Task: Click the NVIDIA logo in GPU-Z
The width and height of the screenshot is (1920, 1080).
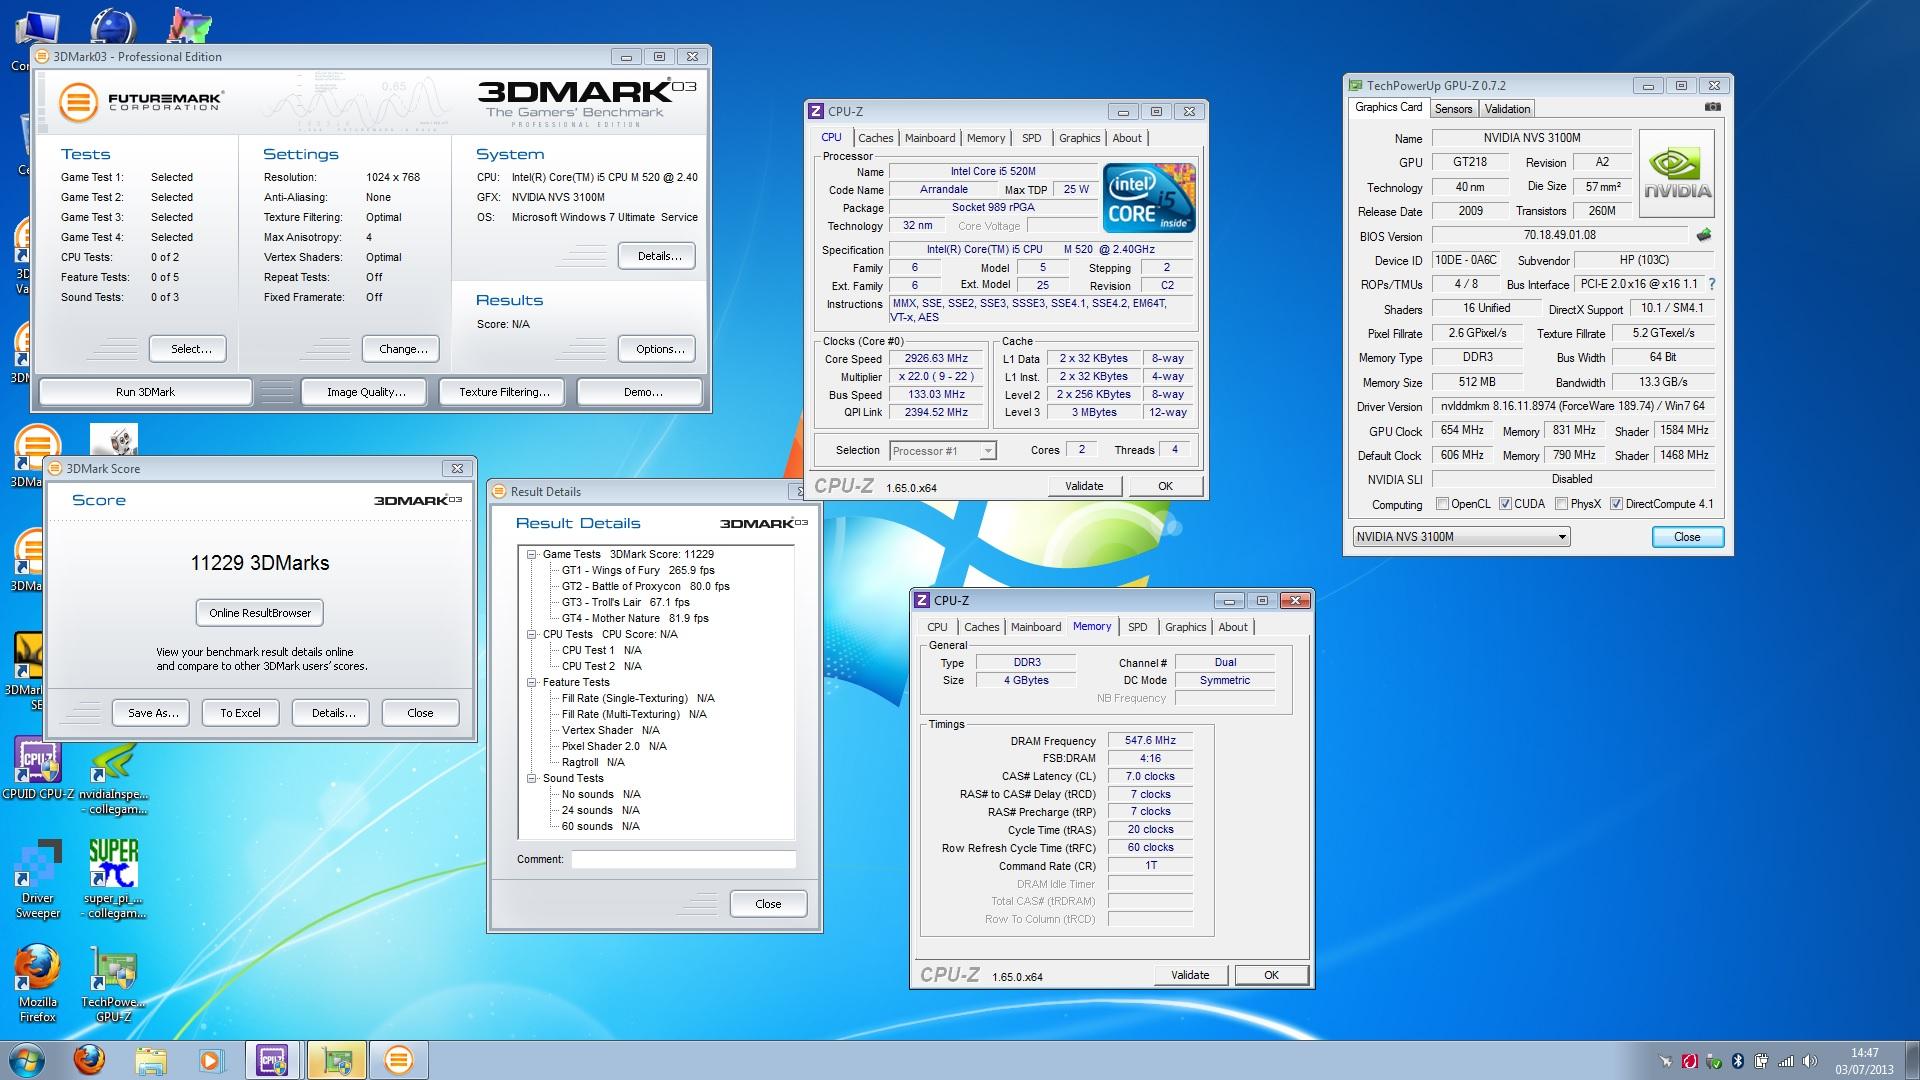Action: click(1678, 174)
